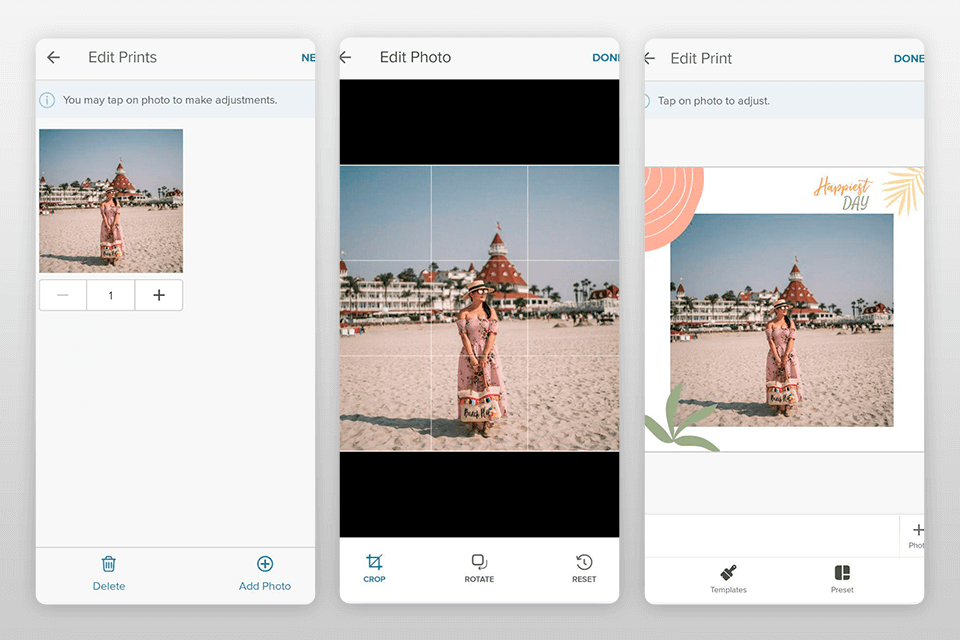960x640 pixels.
Task: Go back from Edit Print screen
Action: [x=649, y=59]
